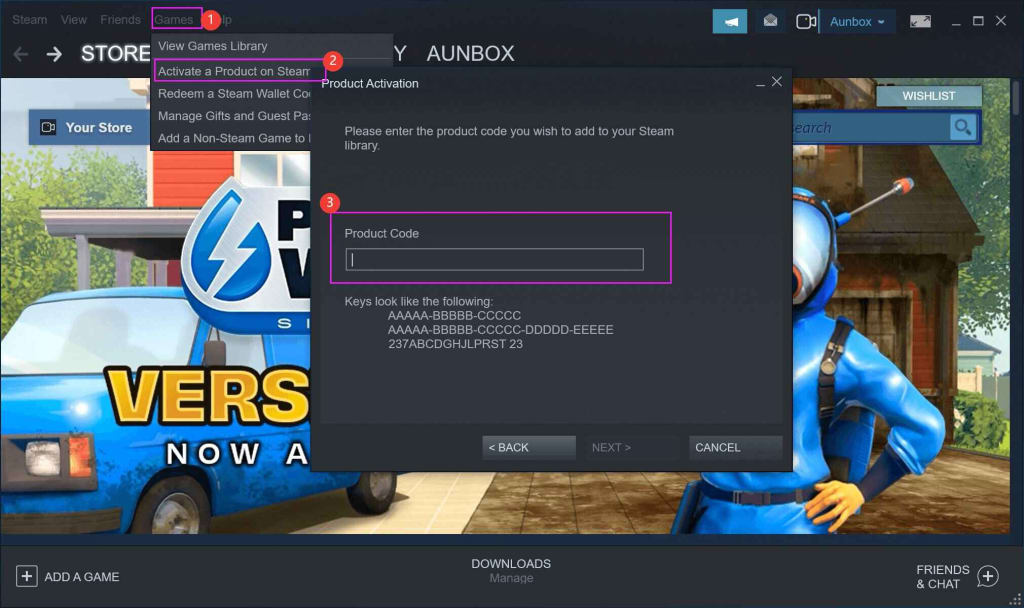Choose Activate a Product on Steam
Screen dimensions: 1024x608
click(234, 71)
